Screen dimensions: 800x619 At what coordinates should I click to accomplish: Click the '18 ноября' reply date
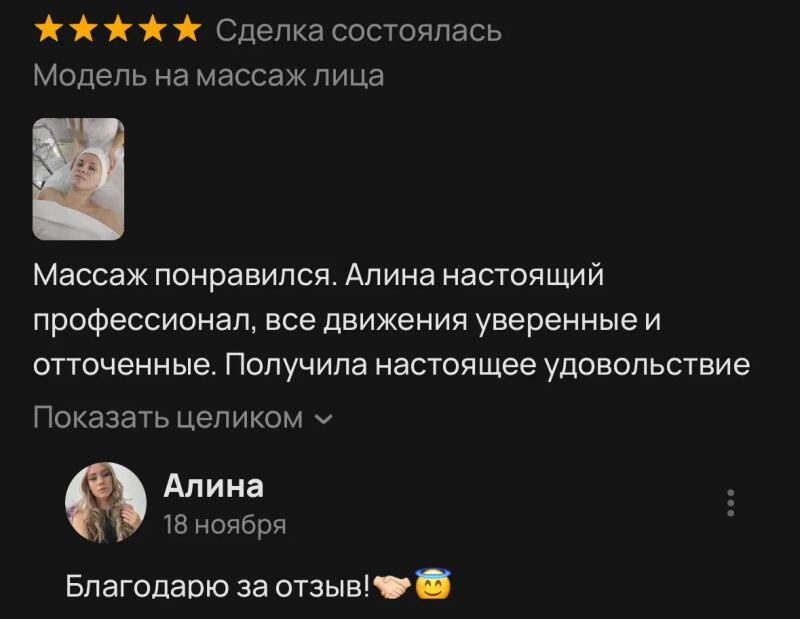(x=225, y=524)
